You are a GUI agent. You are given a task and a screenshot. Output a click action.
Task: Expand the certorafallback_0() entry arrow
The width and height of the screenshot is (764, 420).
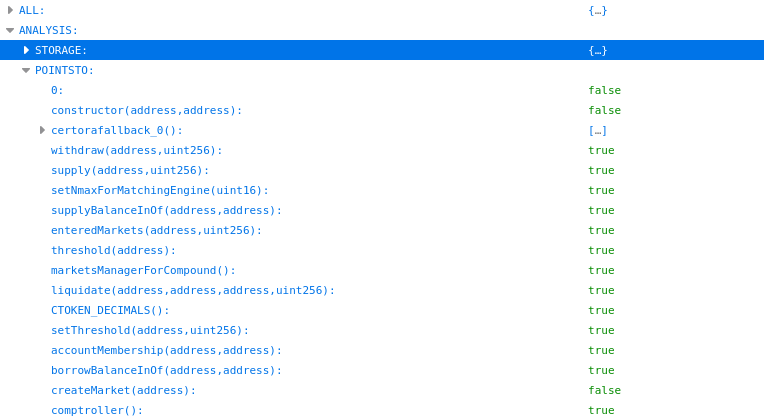(42, 130)
